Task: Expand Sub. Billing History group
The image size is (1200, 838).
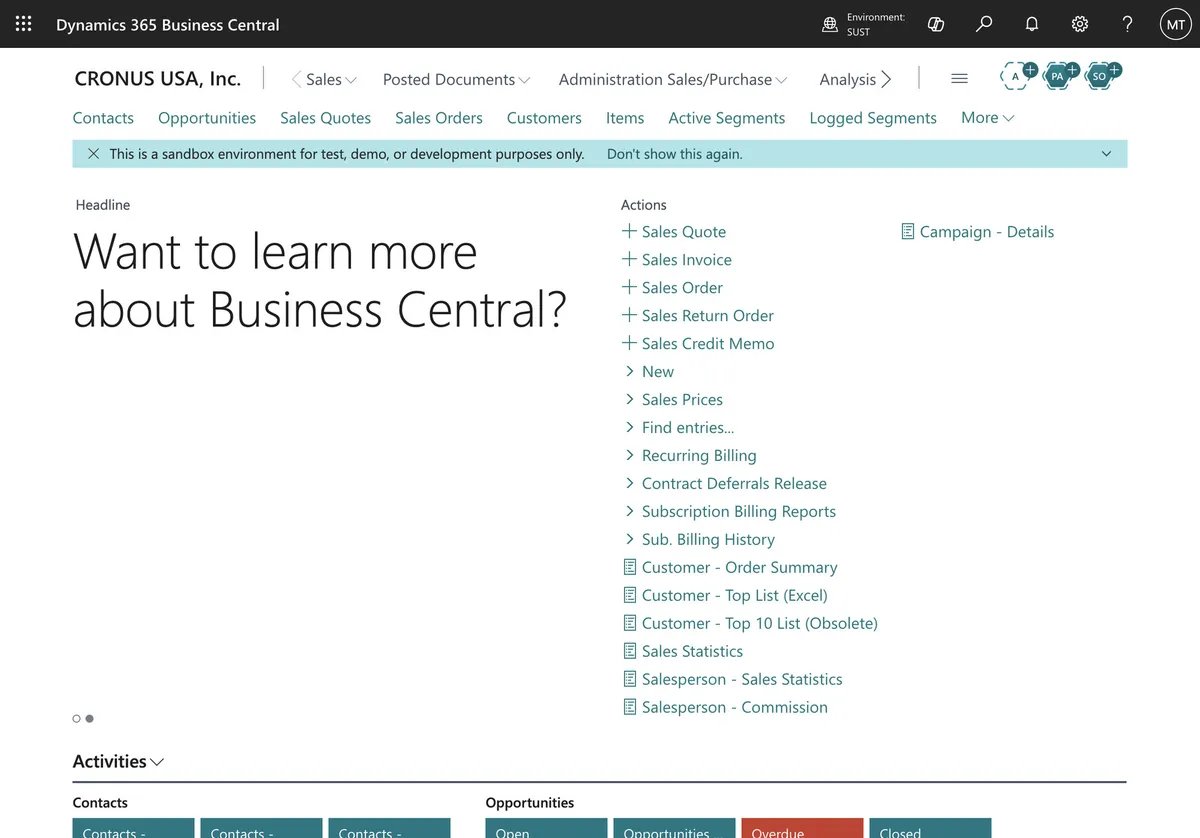Action: click(699, 539)
